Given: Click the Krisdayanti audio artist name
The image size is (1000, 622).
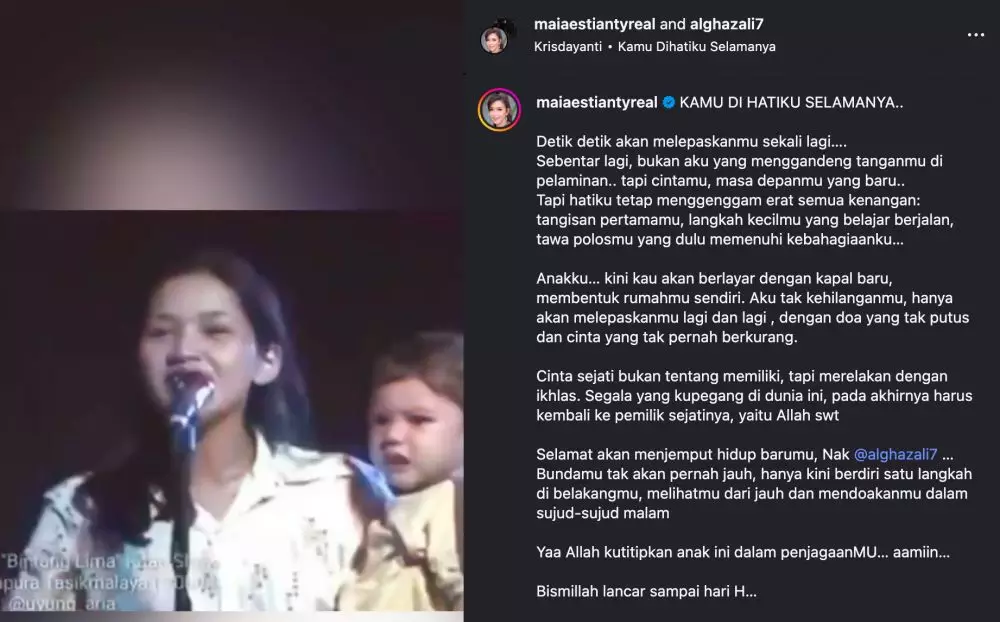Looking at the screenshot, I should click(568, 47).
